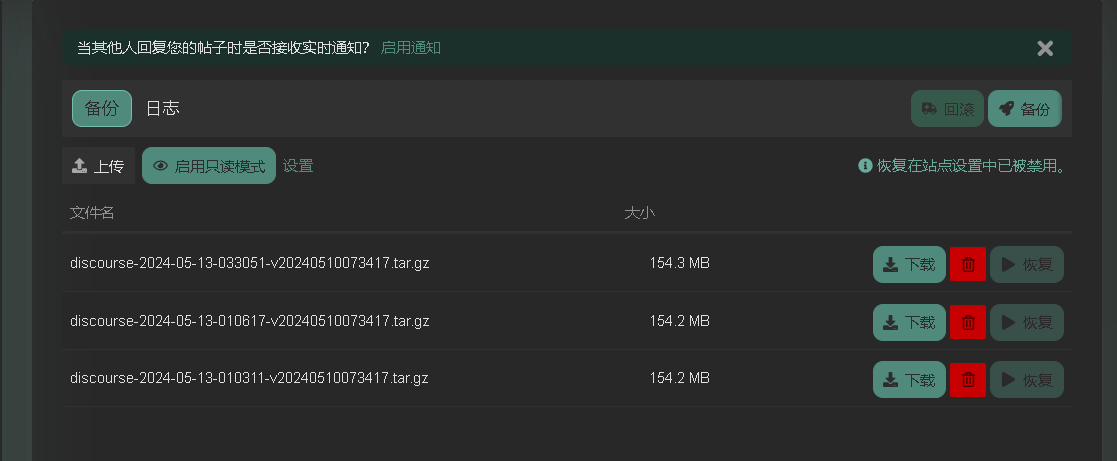1117x461 pixels.
Task: Click the 回滚 rollback truck button
Action: (947, 109)
